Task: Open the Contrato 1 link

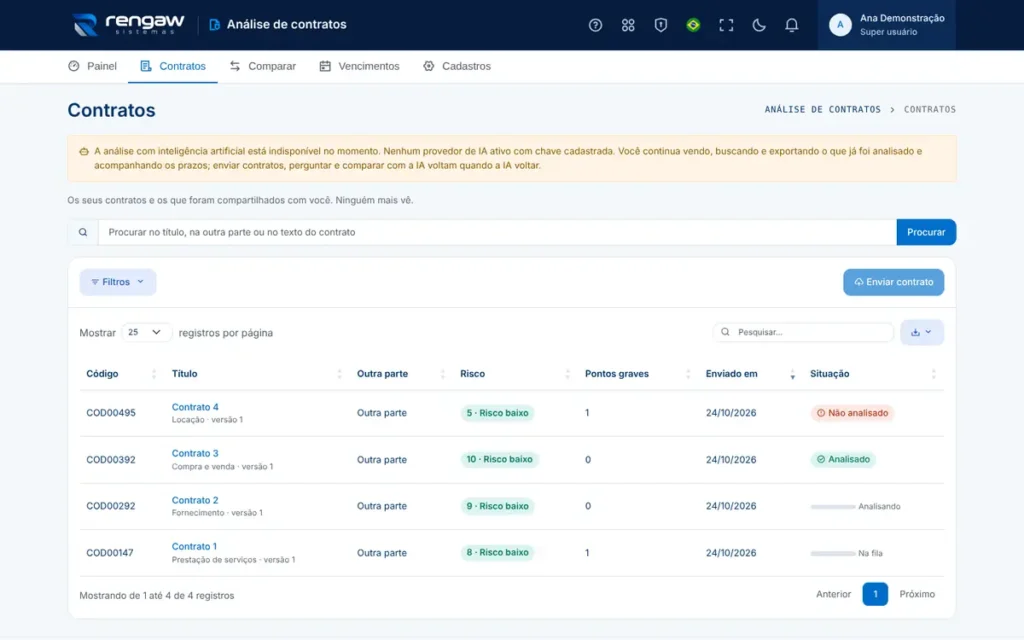Action: click(194, 546)
